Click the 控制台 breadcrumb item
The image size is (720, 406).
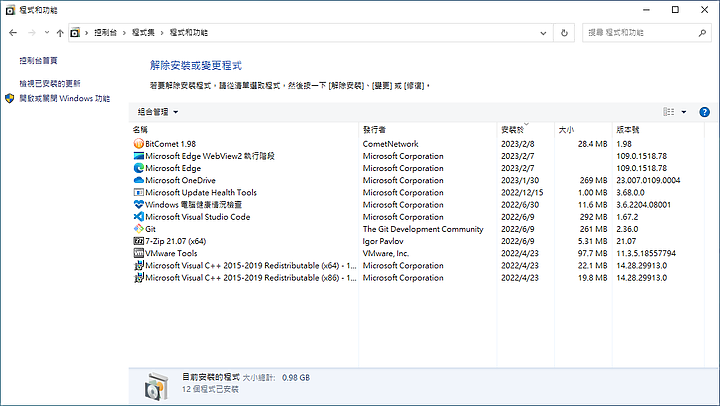click(x=105, y=33)
